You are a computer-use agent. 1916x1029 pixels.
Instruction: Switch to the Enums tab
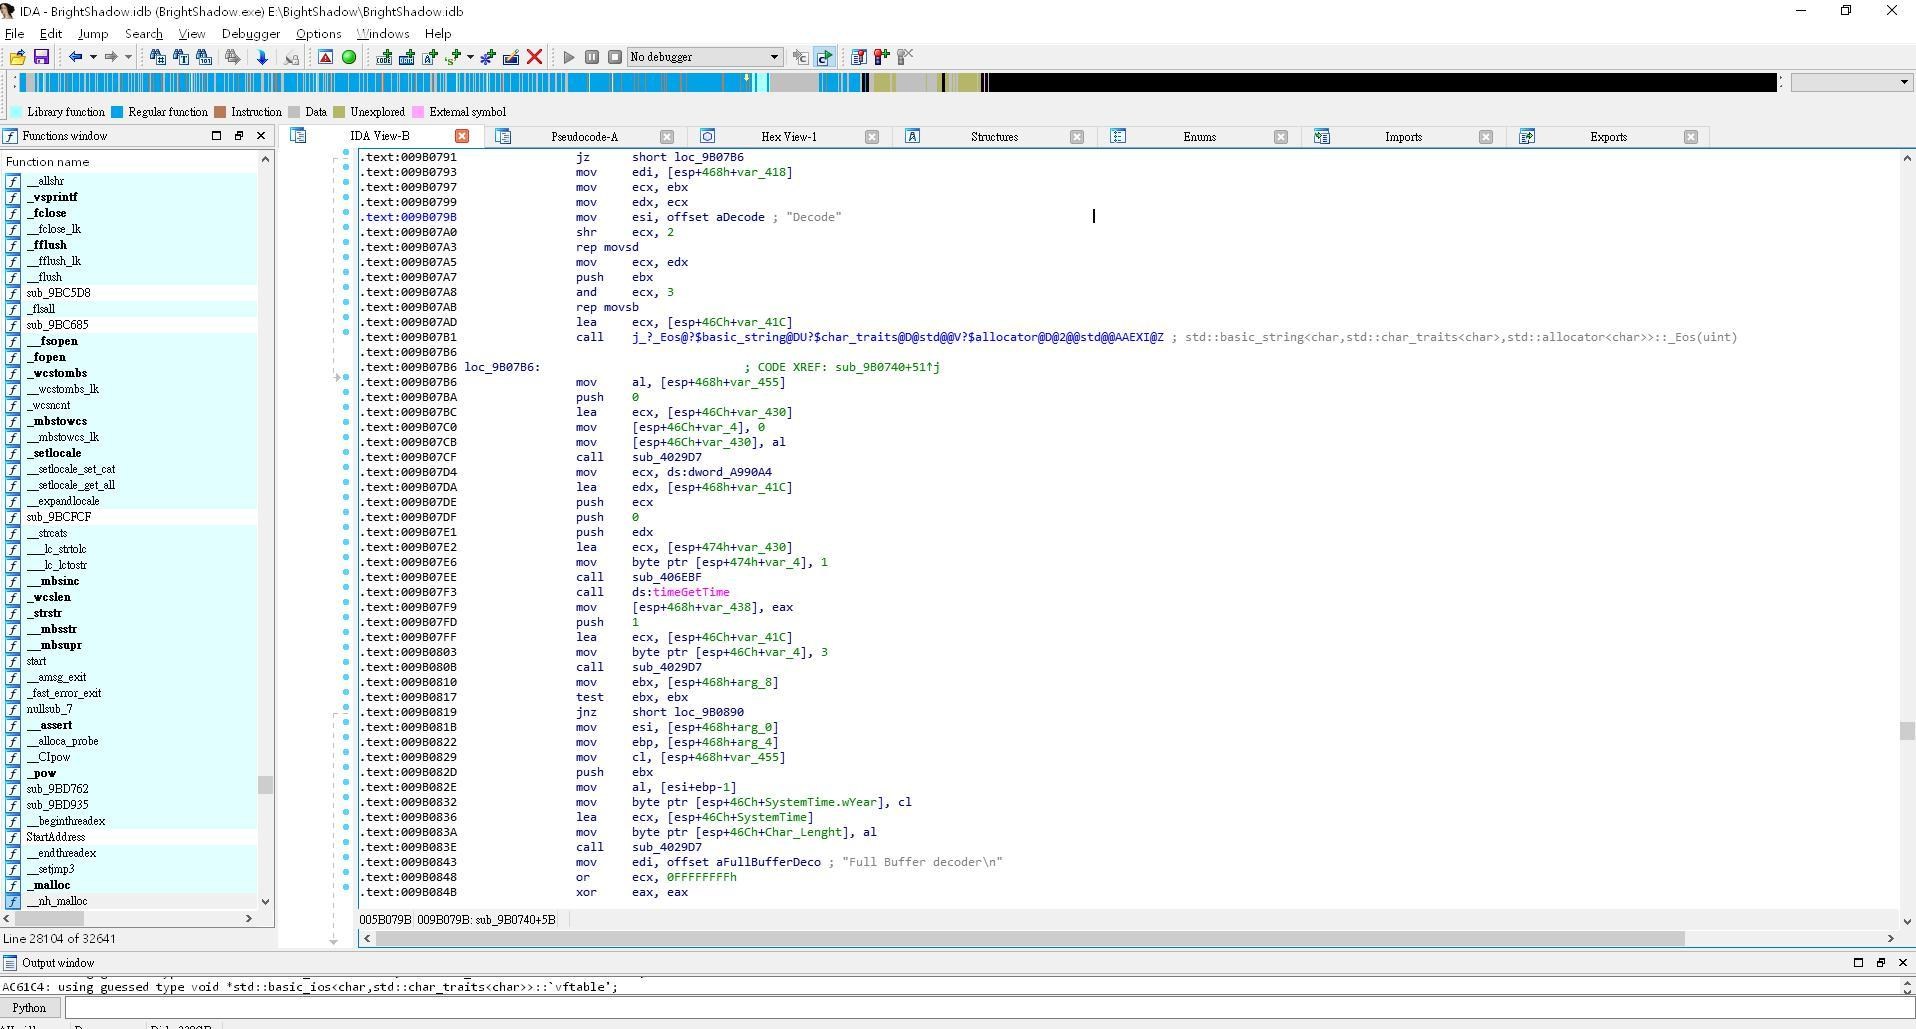[1199, 137]
